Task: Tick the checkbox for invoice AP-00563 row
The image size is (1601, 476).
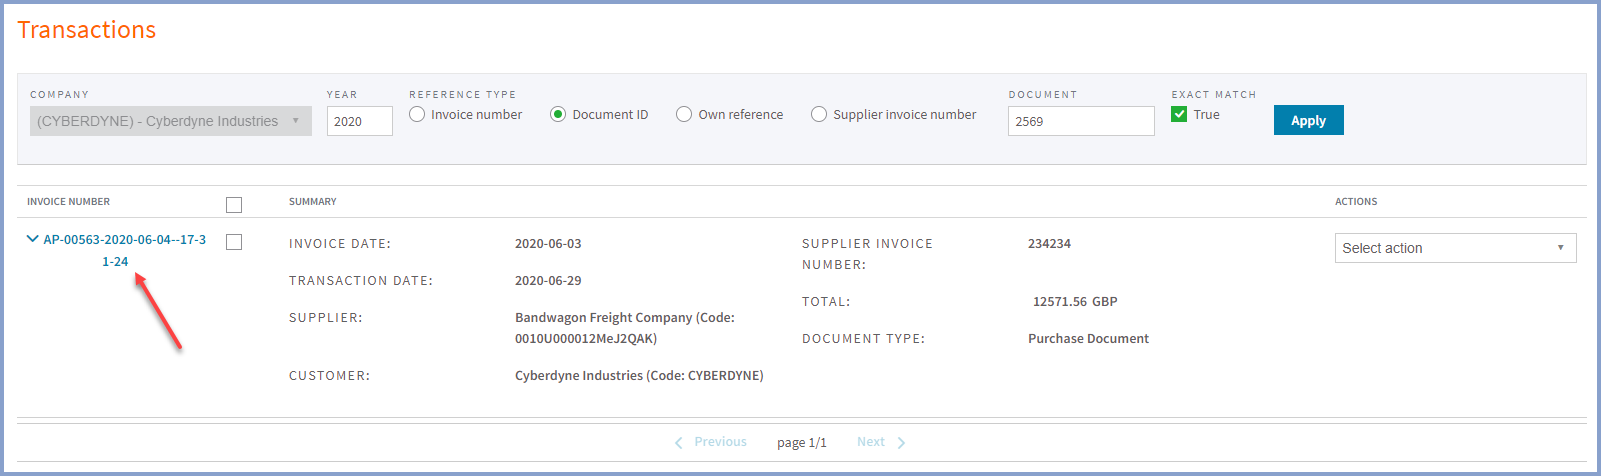Action: (x=234, y=242)
